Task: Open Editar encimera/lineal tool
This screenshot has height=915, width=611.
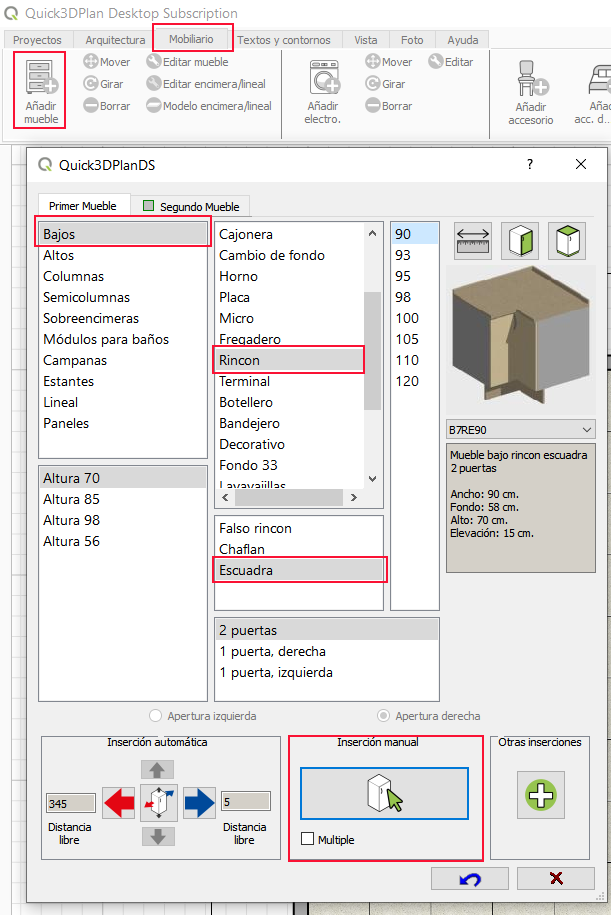Action: coord(206,84)
